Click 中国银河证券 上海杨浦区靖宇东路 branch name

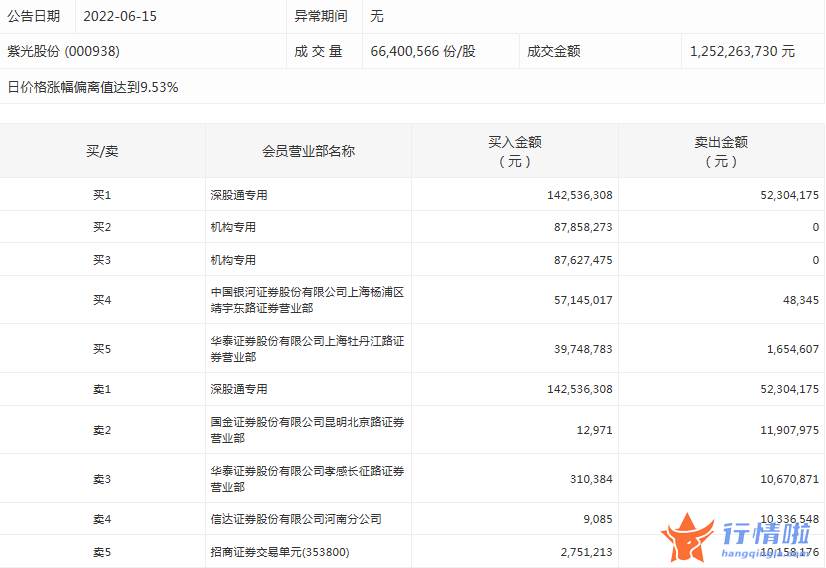coord(307,300)
